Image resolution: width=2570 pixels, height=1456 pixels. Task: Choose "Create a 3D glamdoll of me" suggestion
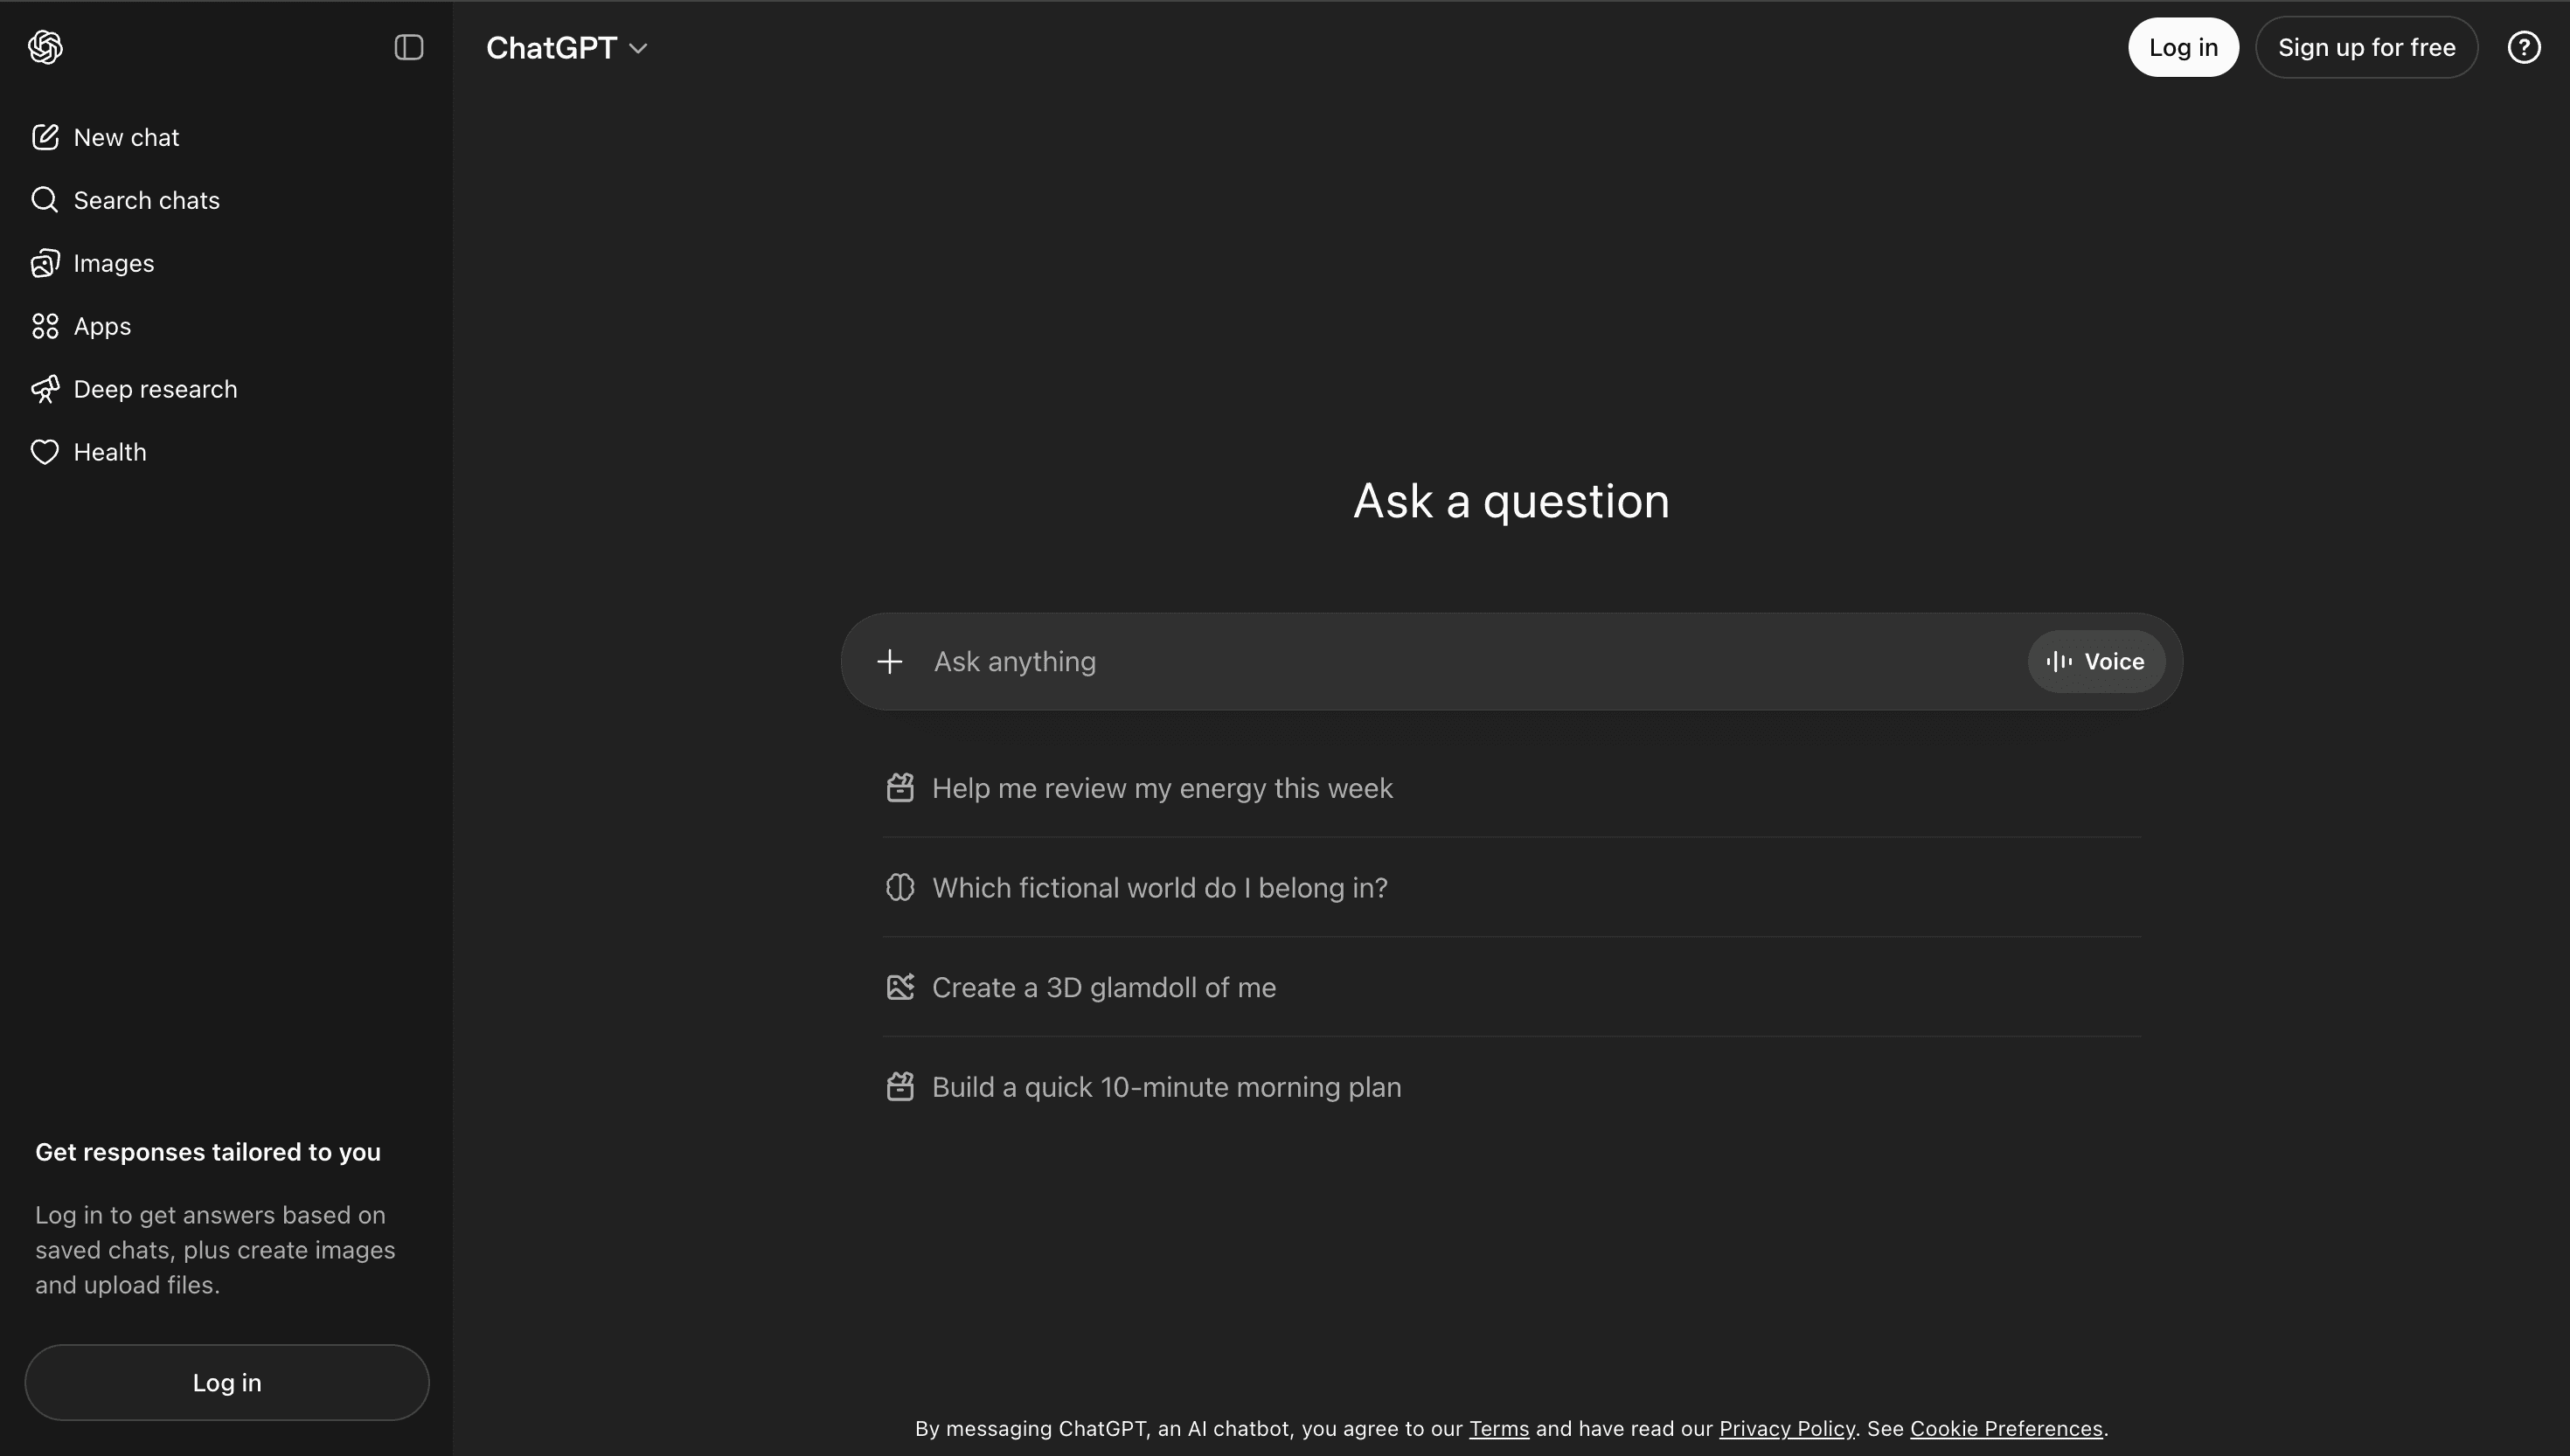[1103, 987]
